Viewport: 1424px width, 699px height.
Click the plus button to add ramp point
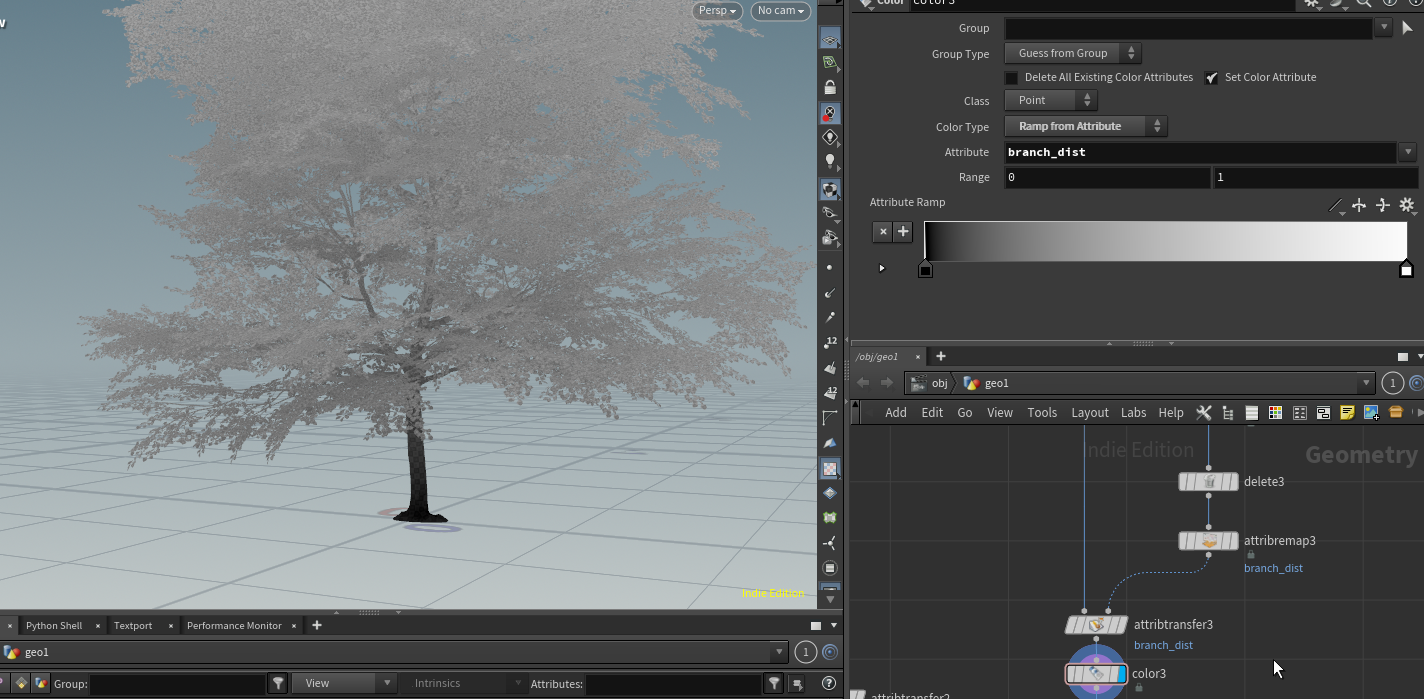coord(903,232)
